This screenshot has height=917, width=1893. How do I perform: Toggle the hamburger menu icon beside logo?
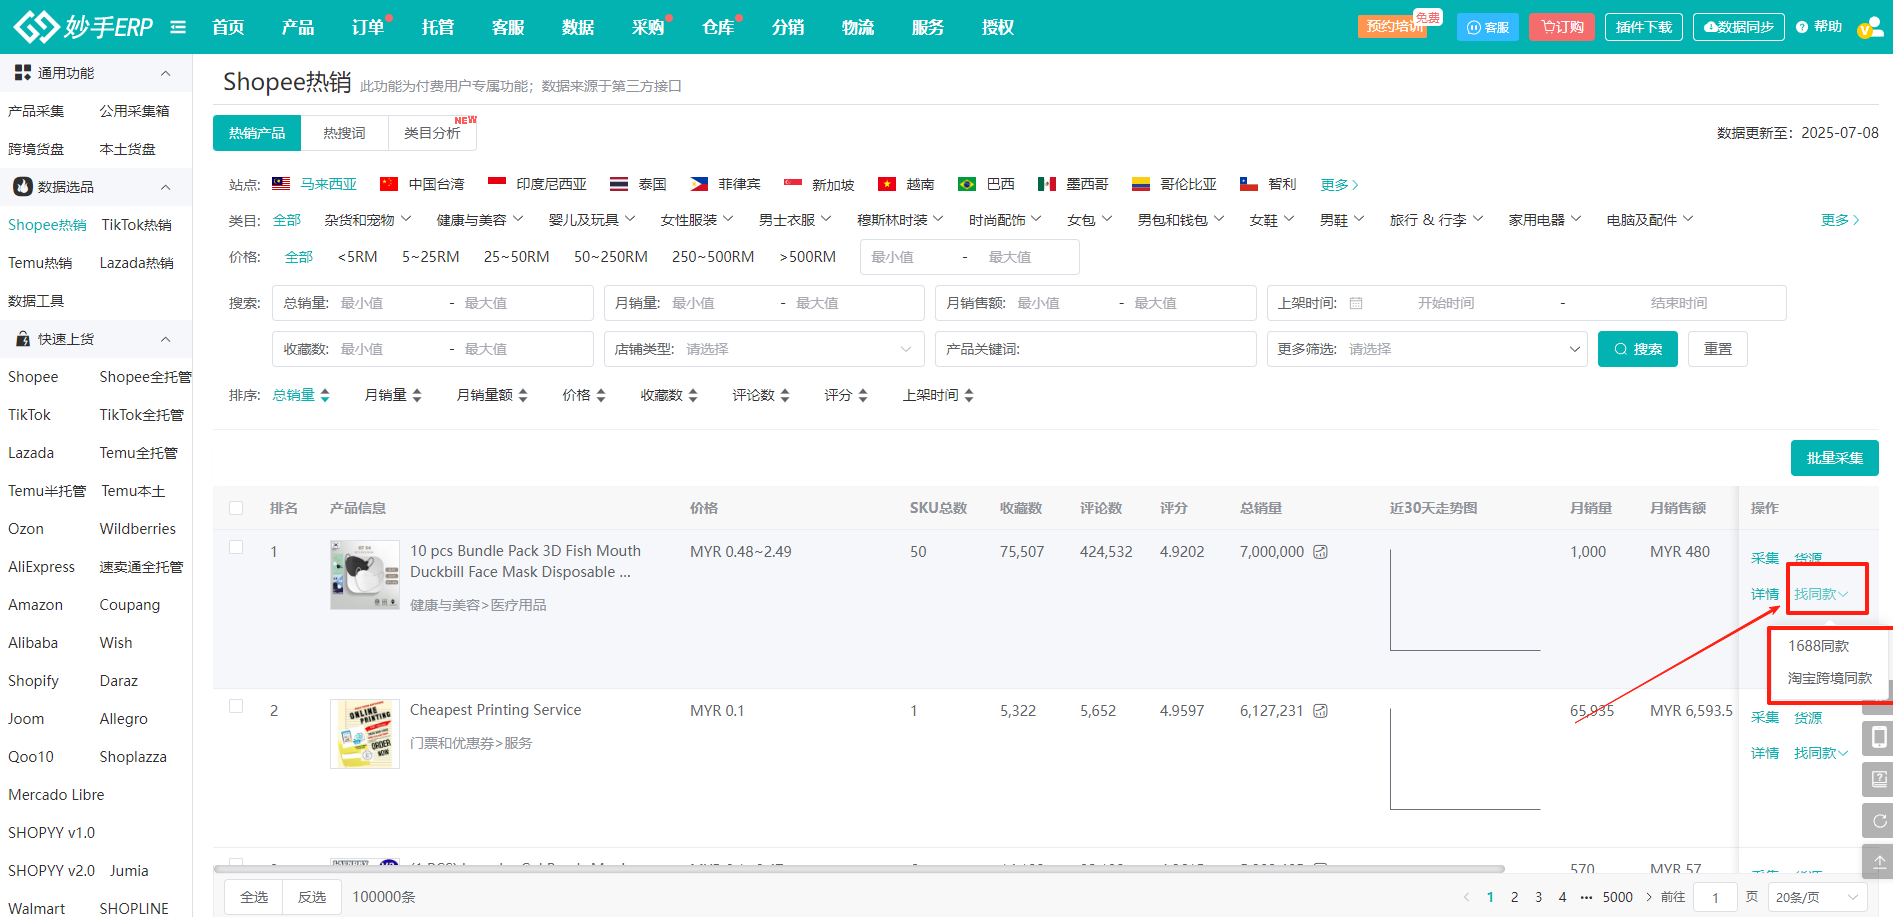(178, 27)
